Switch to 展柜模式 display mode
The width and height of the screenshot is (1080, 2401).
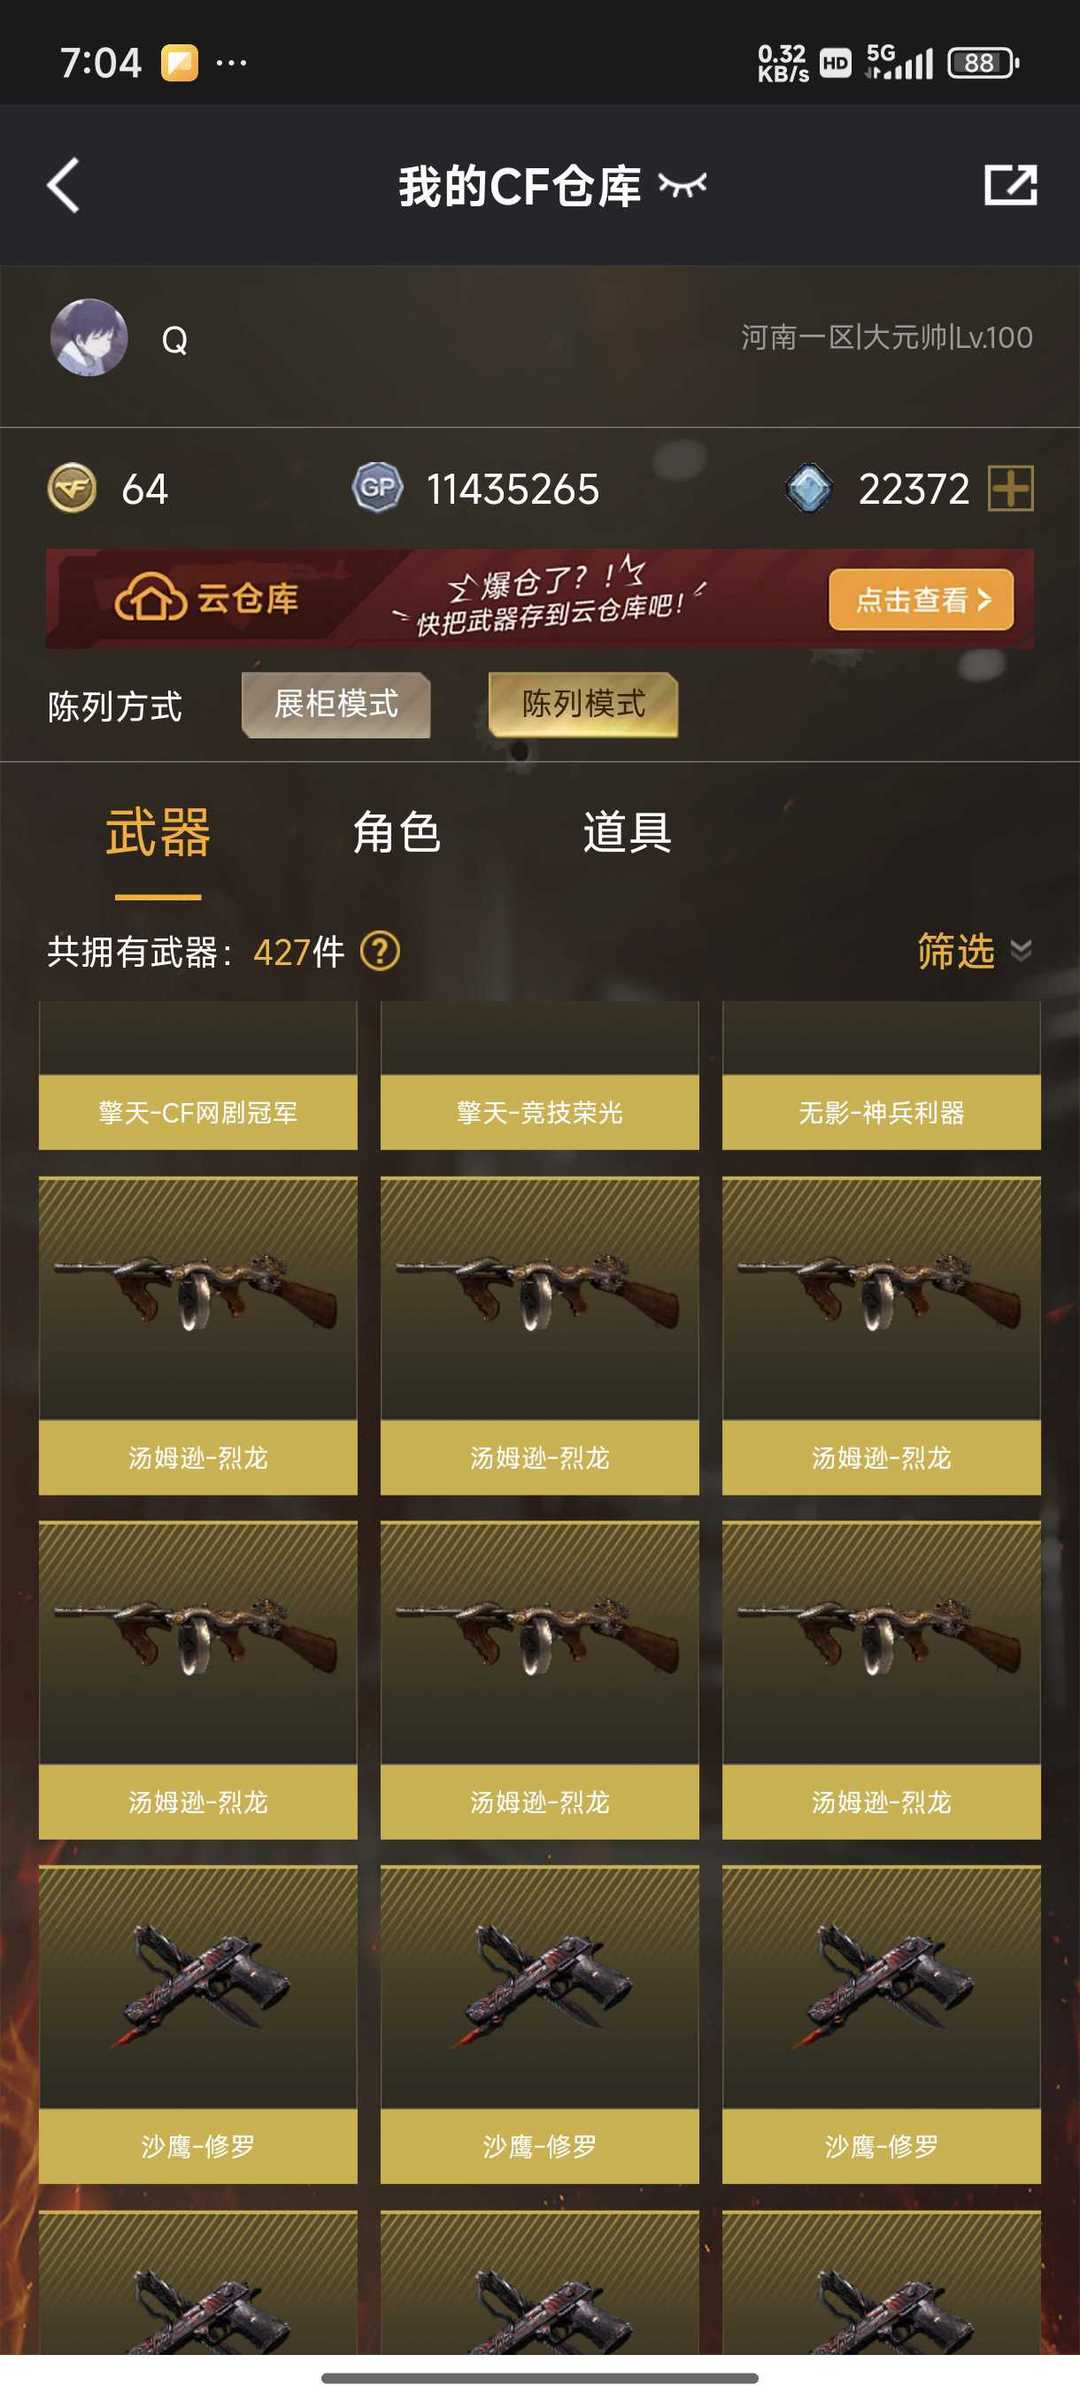[336, 704]
